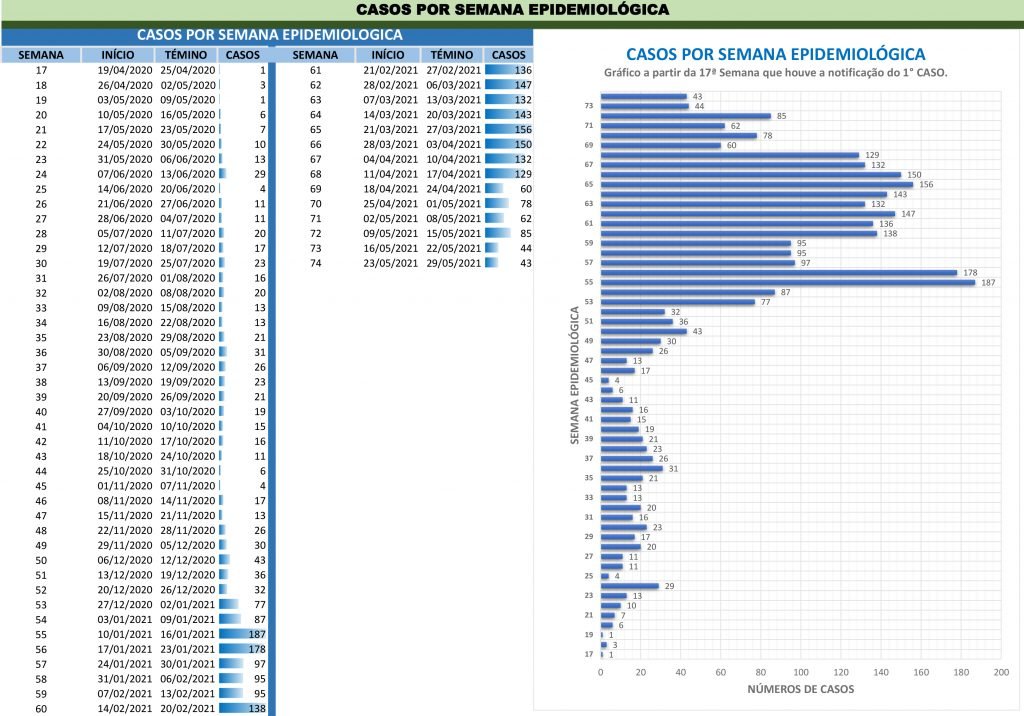The width and height of the screenshot is (1024, 716).
Task: Click the week 74 cell in the table
Action: (315, 263)
